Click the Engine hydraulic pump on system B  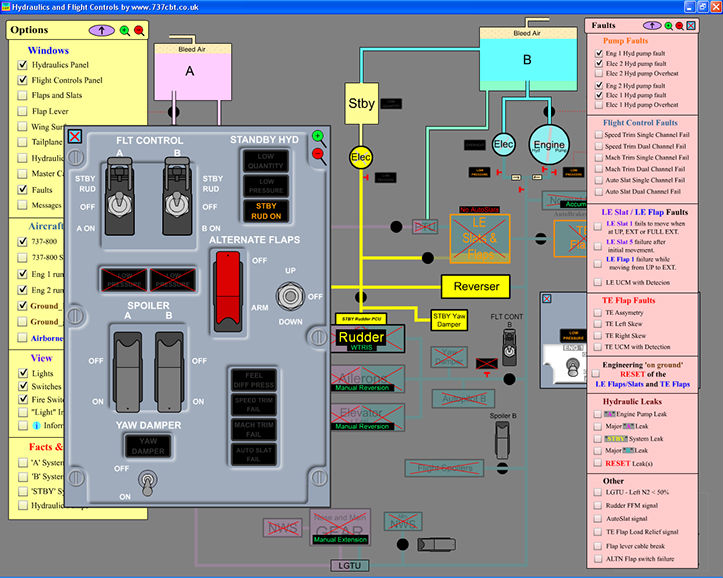pyautogui.click(x=548, y=143)
